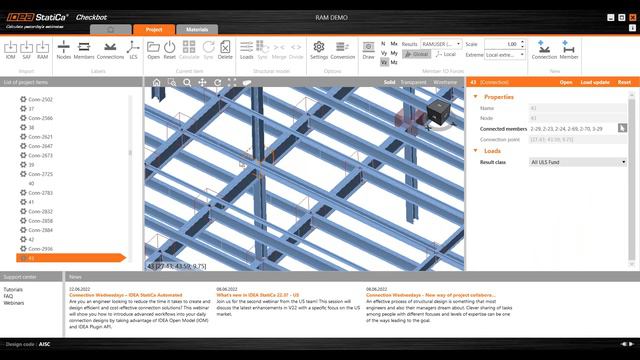Open the Conversion table
The image size is (640, 360).
click(342, 50)
